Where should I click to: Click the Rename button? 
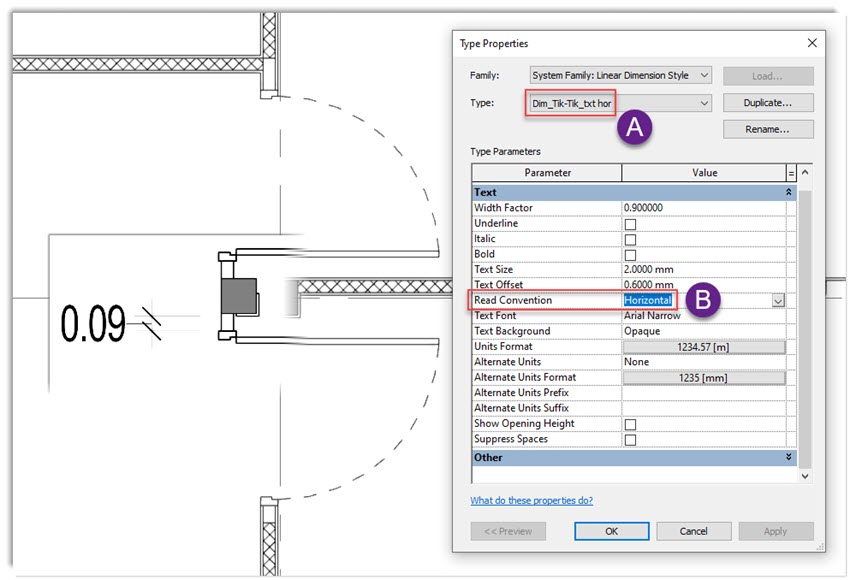767,129
